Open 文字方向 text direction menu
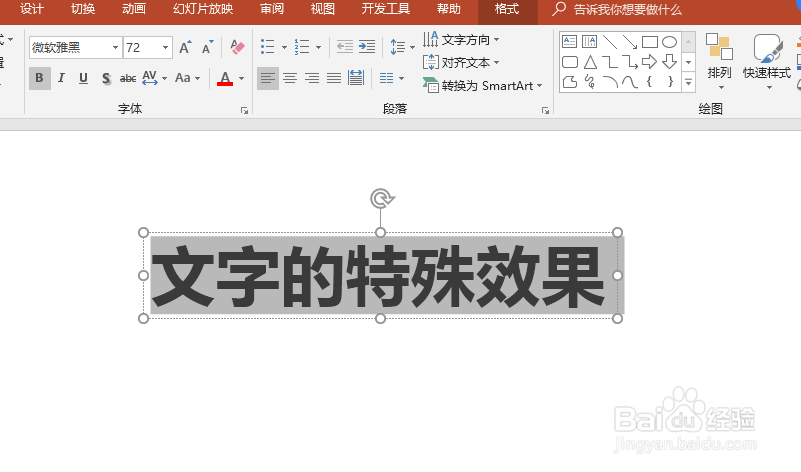The image size is (801, 472). (461, 39)
